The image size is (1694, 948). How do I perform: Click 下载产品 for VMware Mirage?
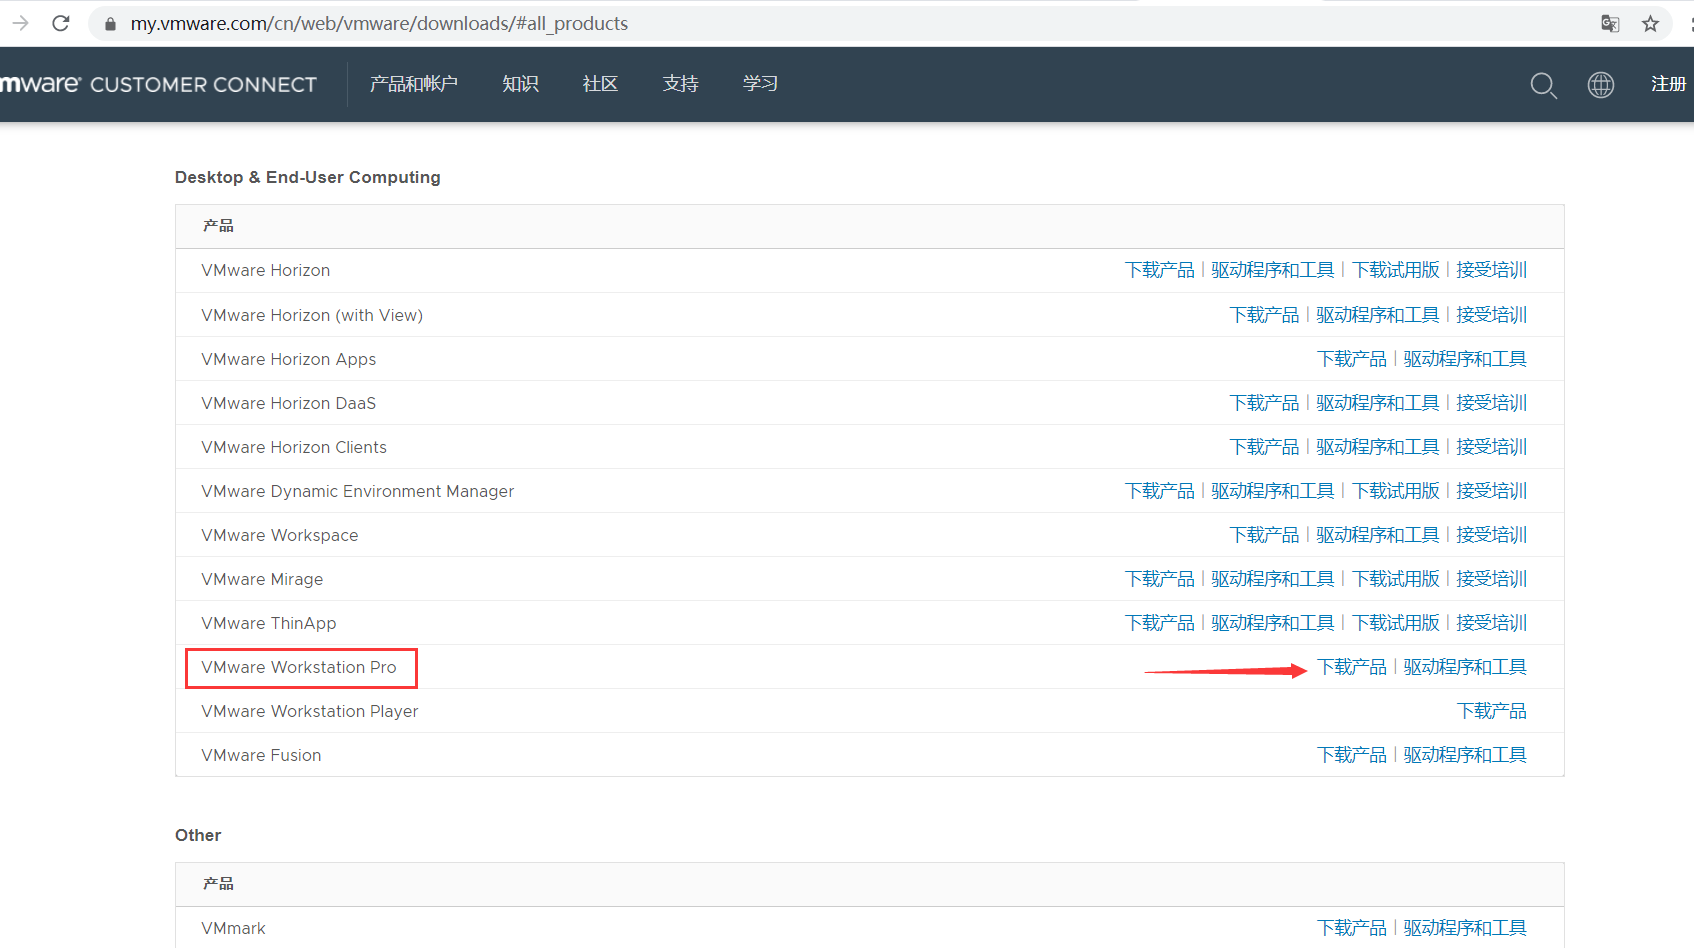(x=1160, y=579)
